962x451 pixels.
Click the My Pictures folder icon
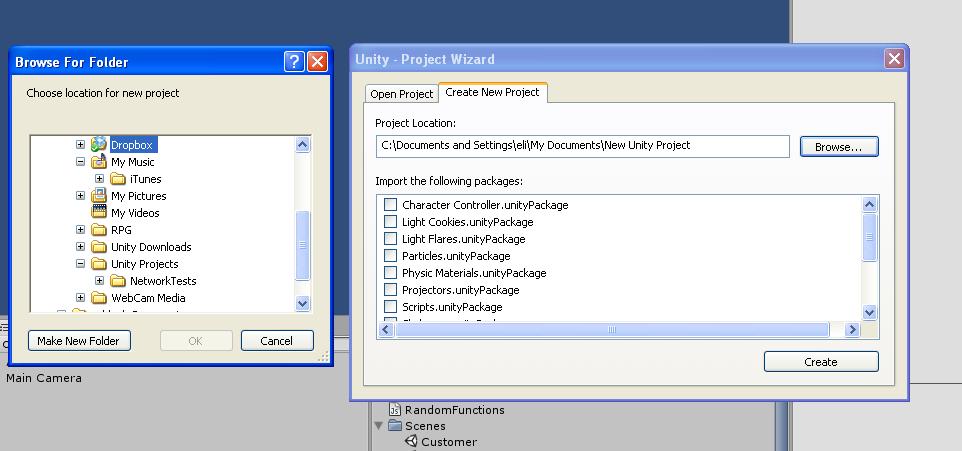pyautogui.click(x=99, y=196)
